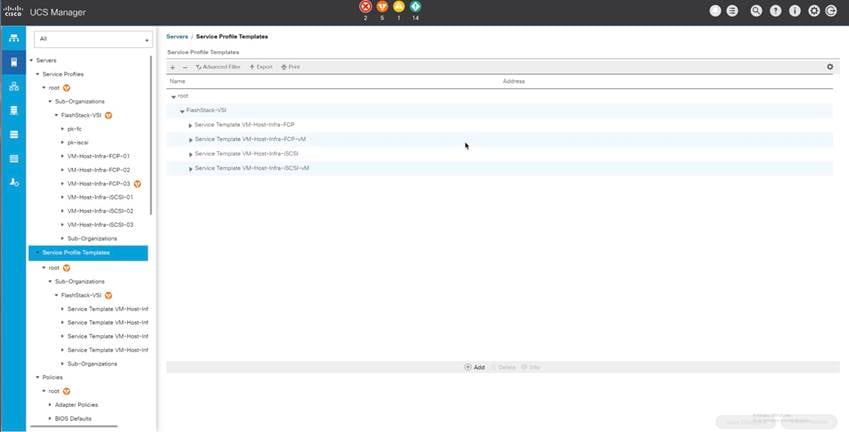Select BIOS Defaults in tree
The height and width of the screenshot is (432, 849).
pos(73,418)
